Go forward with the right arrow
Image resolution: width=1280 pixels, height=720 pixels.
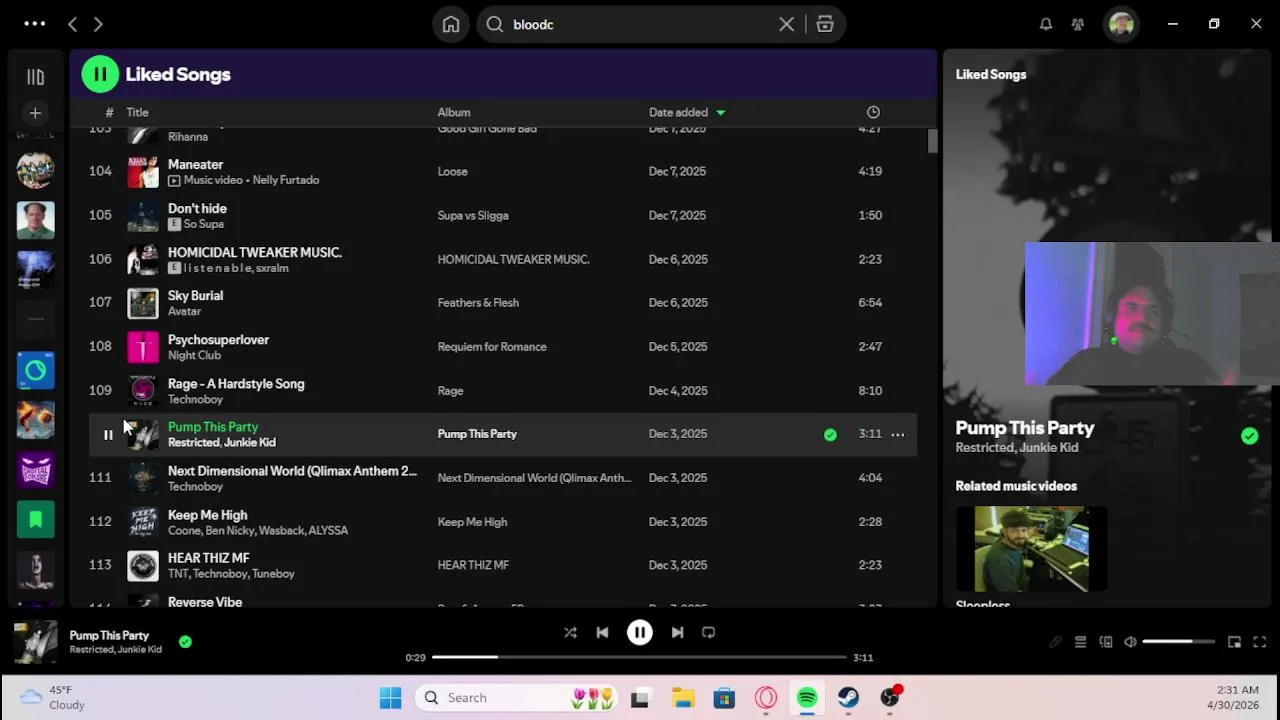point(98,24)
